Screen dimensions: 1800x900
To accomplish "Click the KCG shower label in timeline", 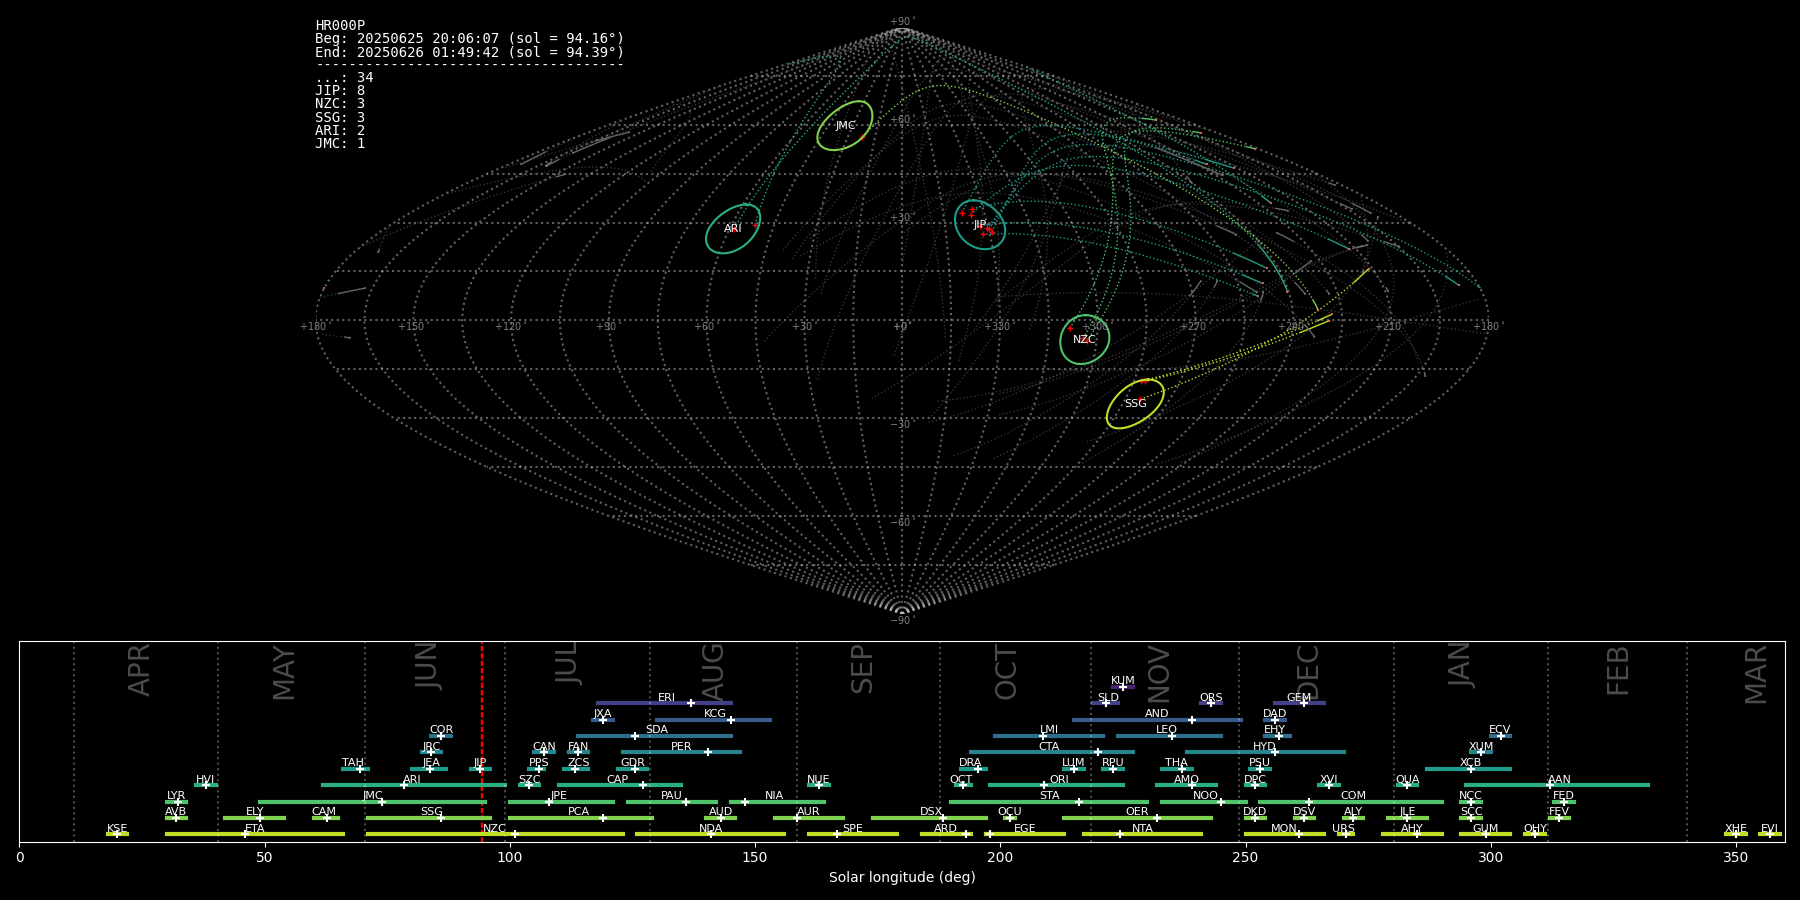I will [715, 714].
